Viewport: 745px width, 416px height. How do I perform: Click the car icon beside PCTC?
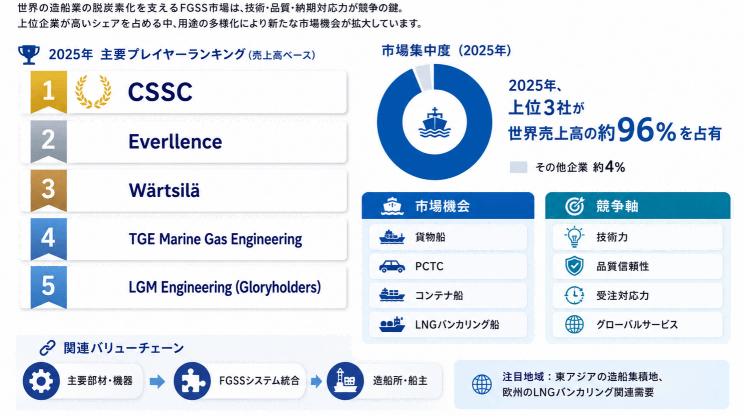pyautogui.click(x=392, y=266)
